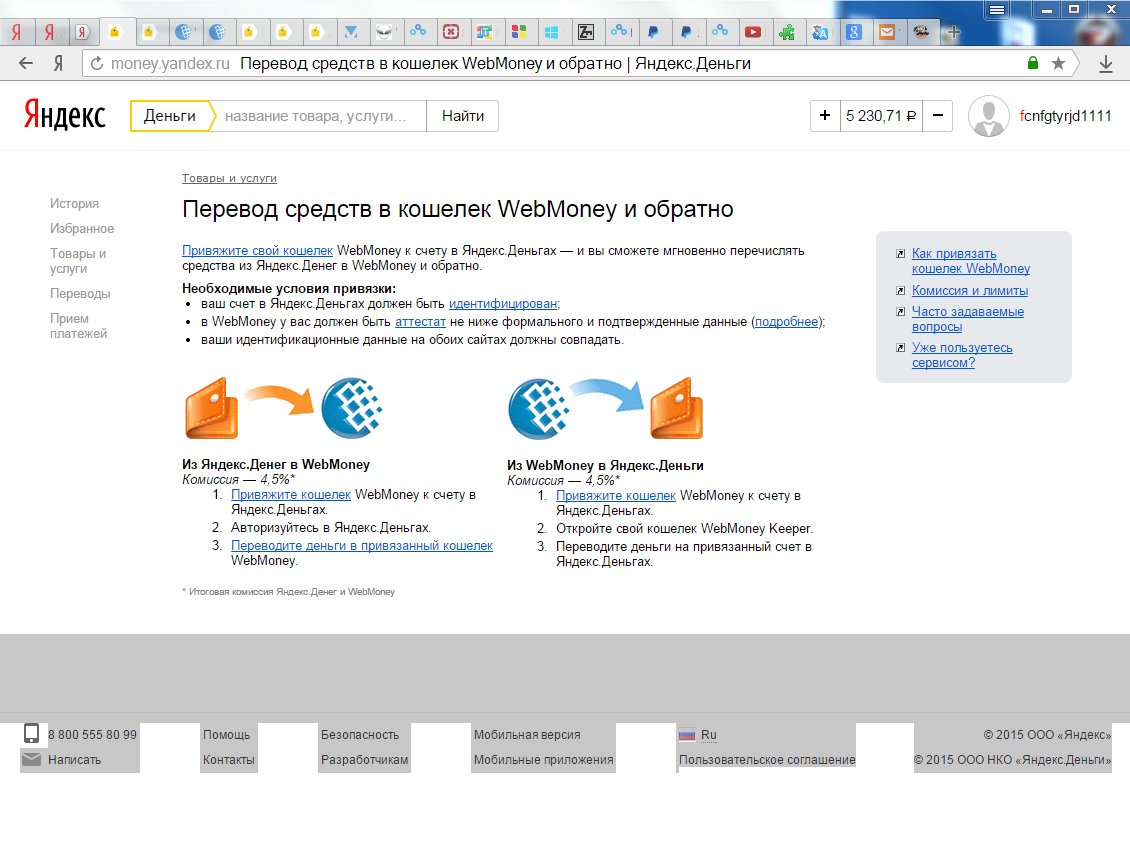The image size is (1130, 847).
Task: Click the идентифицирован link
Action: tap(504, 303)
